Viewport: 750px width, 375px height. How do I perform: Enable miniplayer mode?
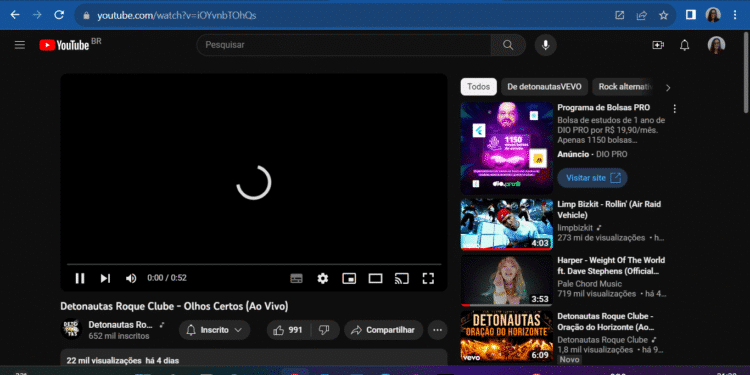[349, 278]
